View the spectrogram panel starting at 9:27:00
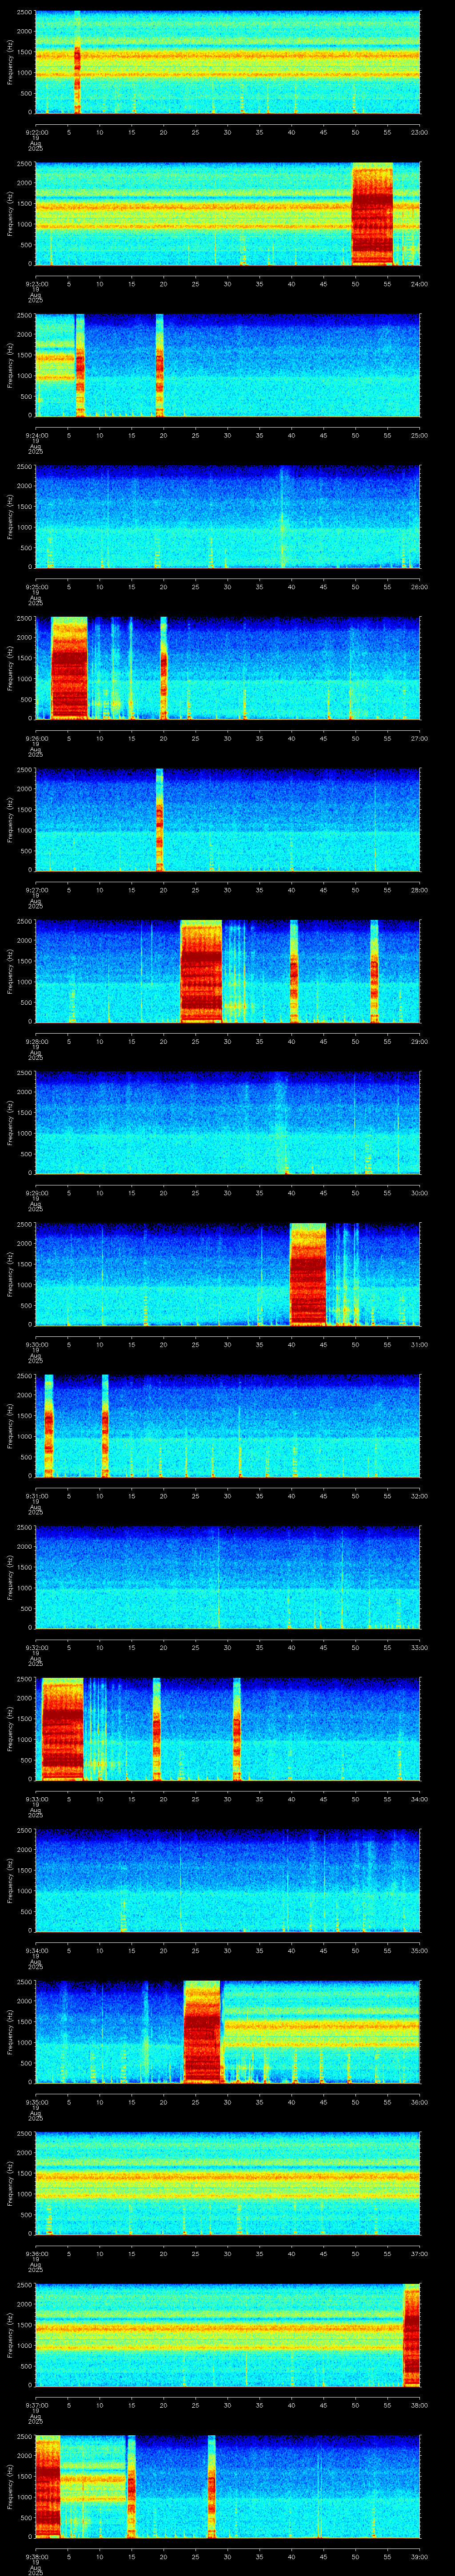 [227, 820]
